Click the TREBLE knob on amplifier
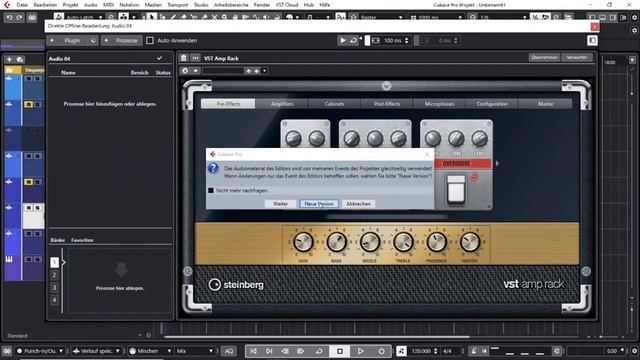Viewport: 640px width, 360px height. click(403, 242)
